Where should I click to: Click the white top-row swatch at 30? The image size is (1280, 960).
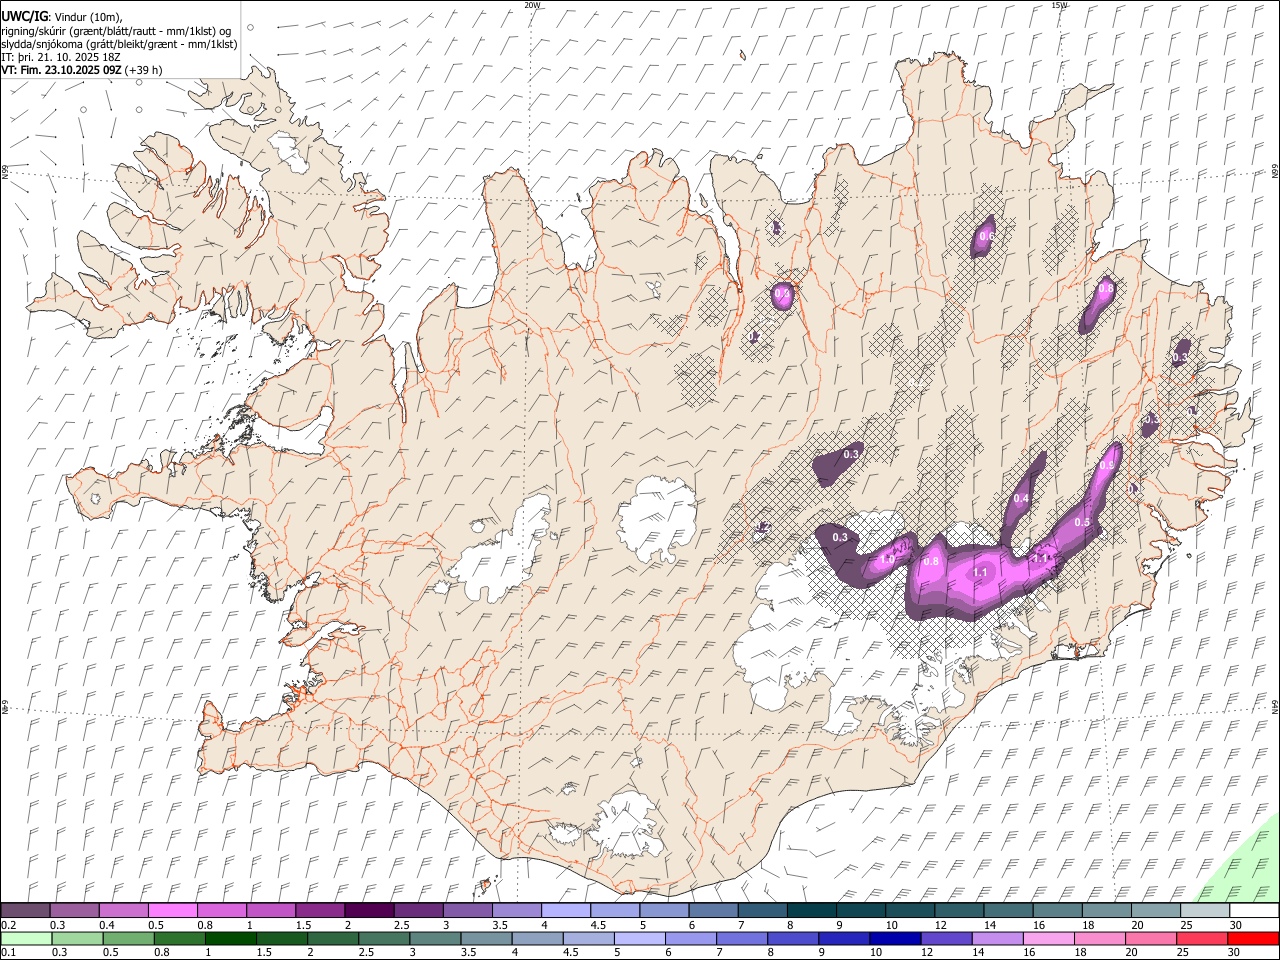pyautogui.click(x=1253, y=910)
